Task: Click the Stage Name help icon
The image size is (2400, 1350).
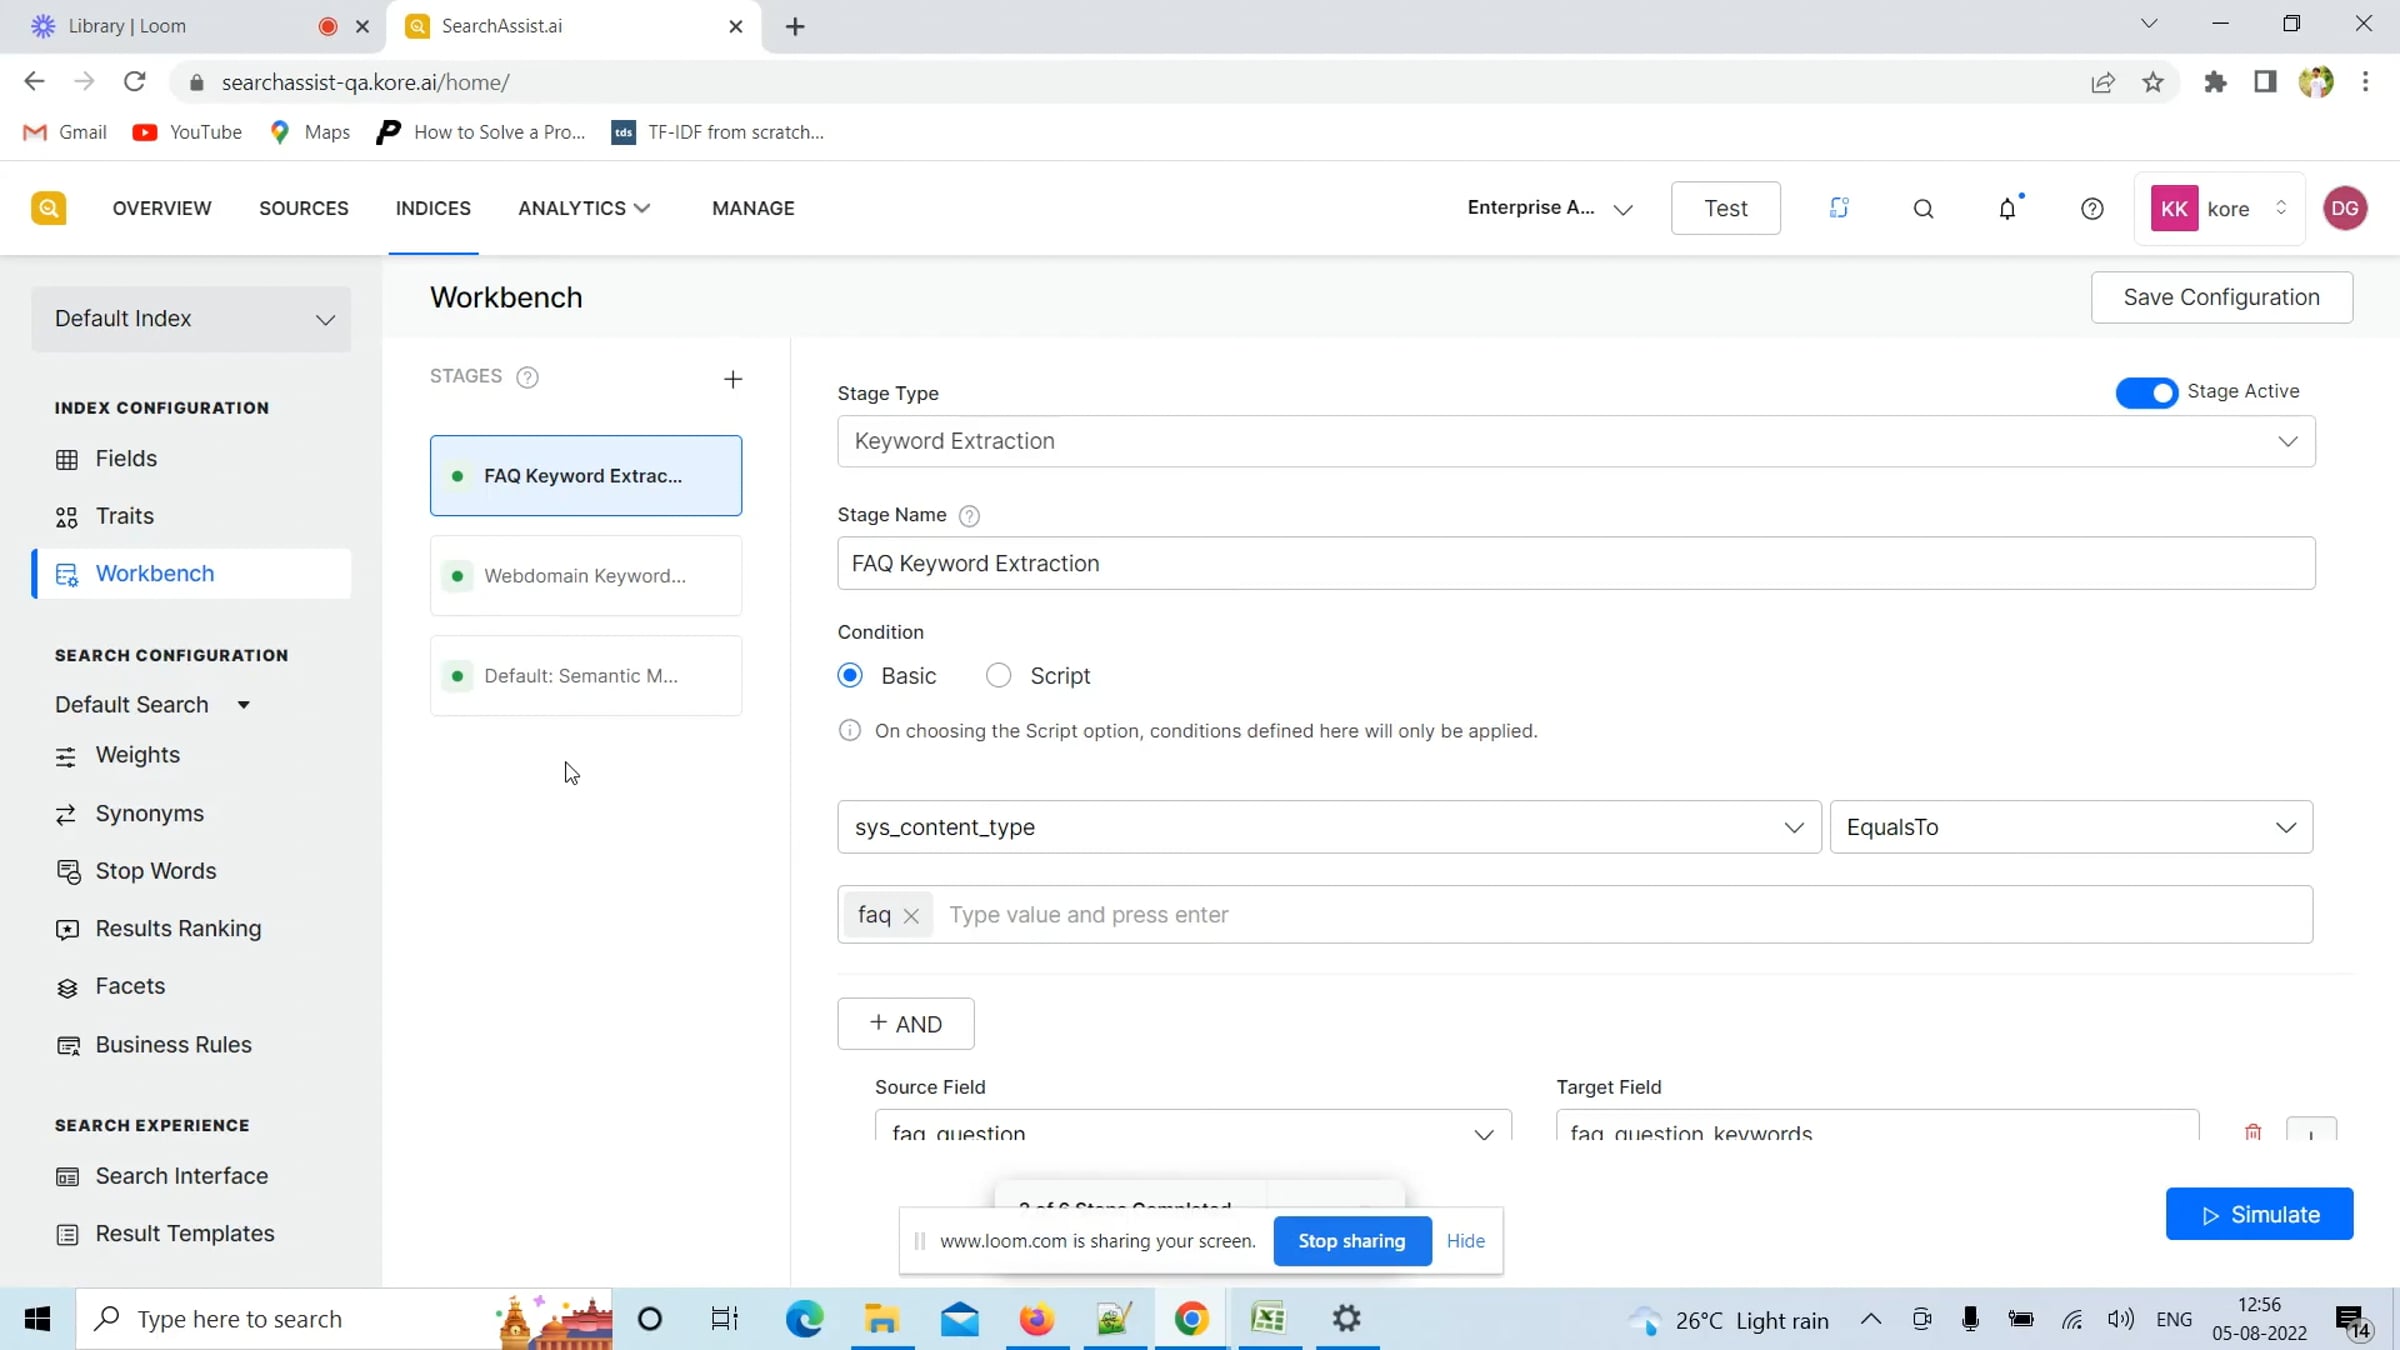Action: point(969,516)
